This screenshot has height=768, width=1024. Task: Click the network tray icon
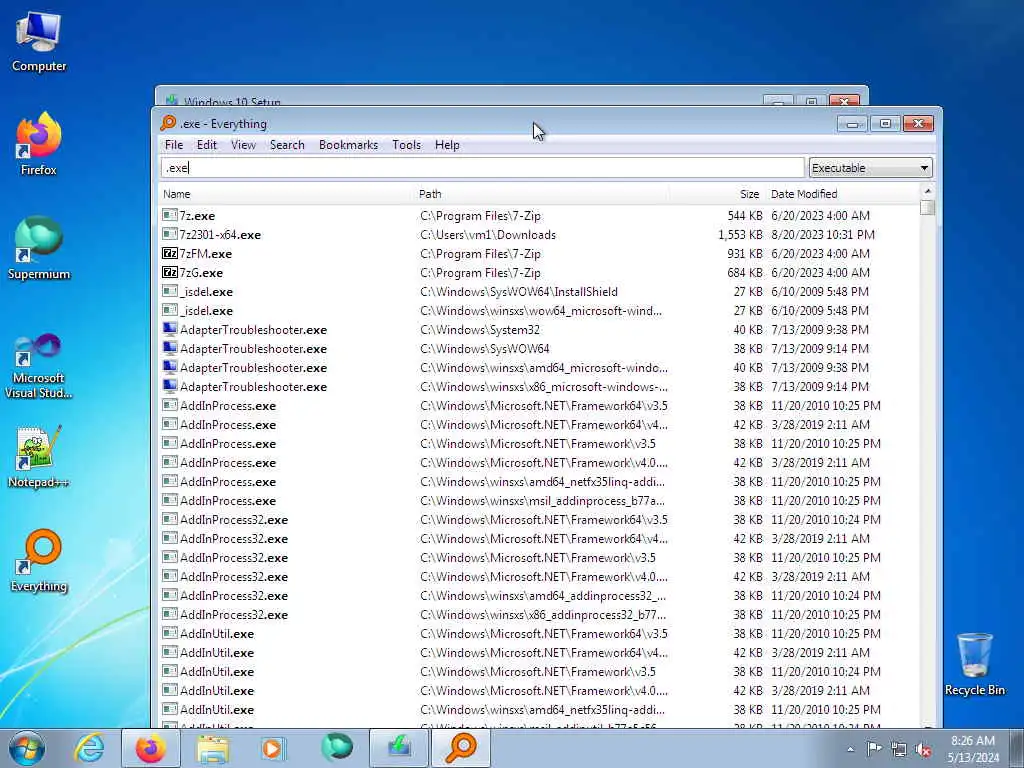coord(899,750)
